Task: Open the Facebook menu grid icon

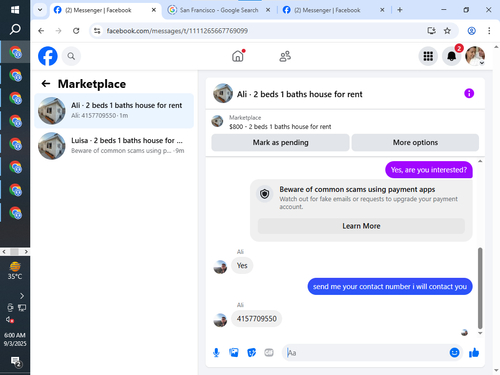Action: point(428,56)
